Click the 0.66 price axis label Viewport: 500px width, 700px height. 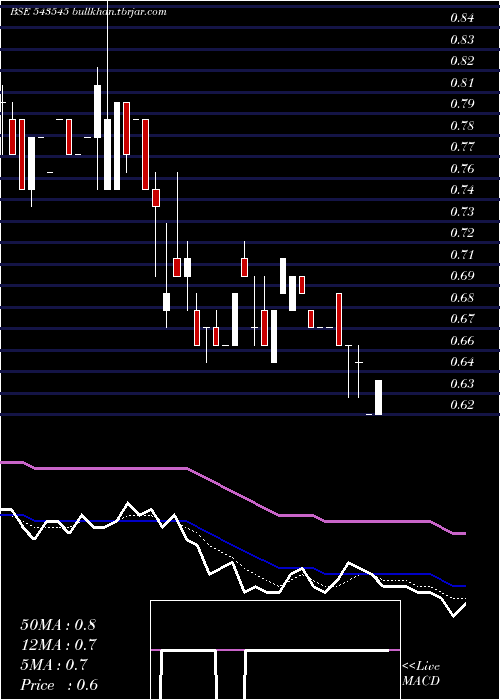(462, 340)
